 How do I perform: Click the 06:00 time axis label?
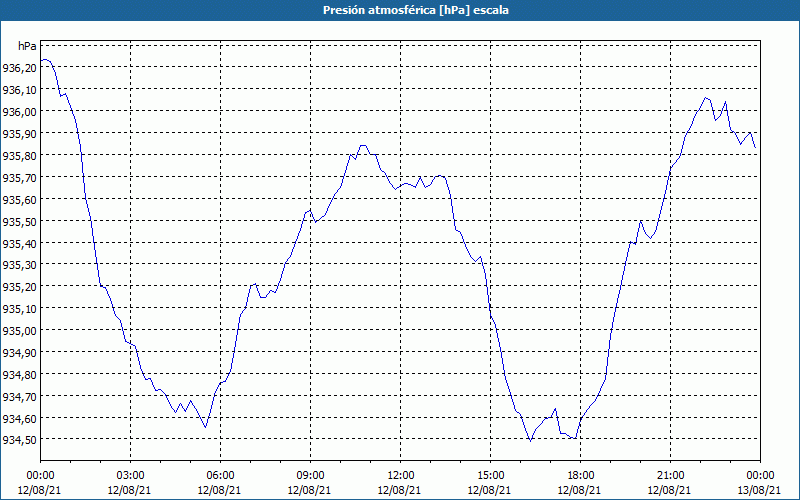point(220,475)
